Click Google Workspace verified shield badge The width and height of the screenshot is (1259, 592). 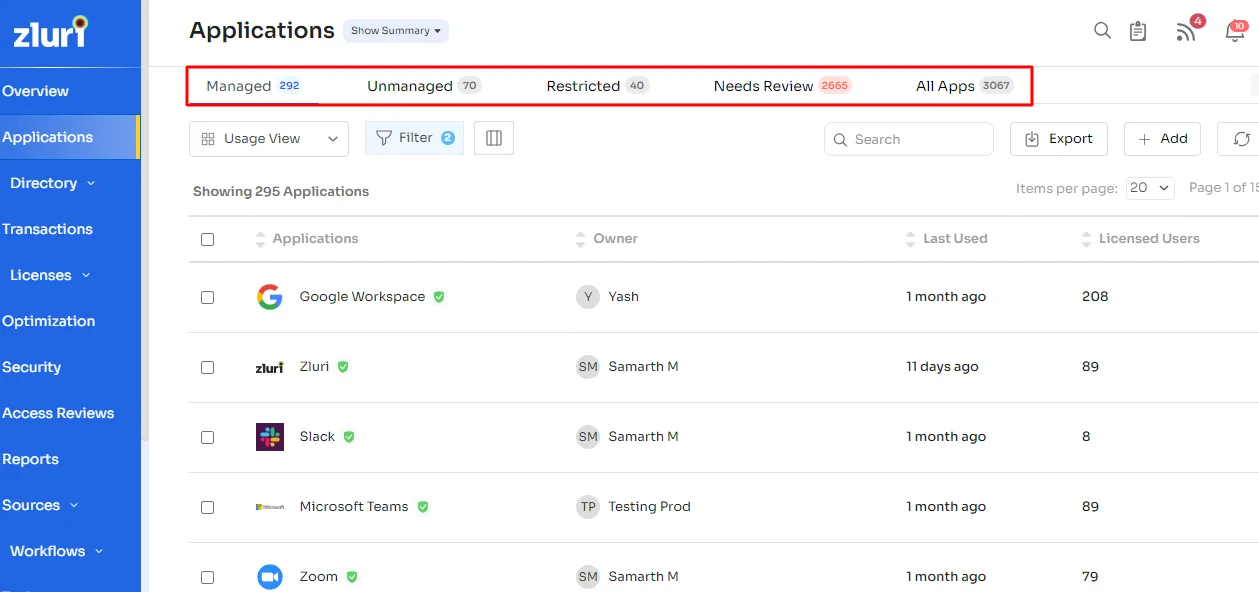coord(439,297)
